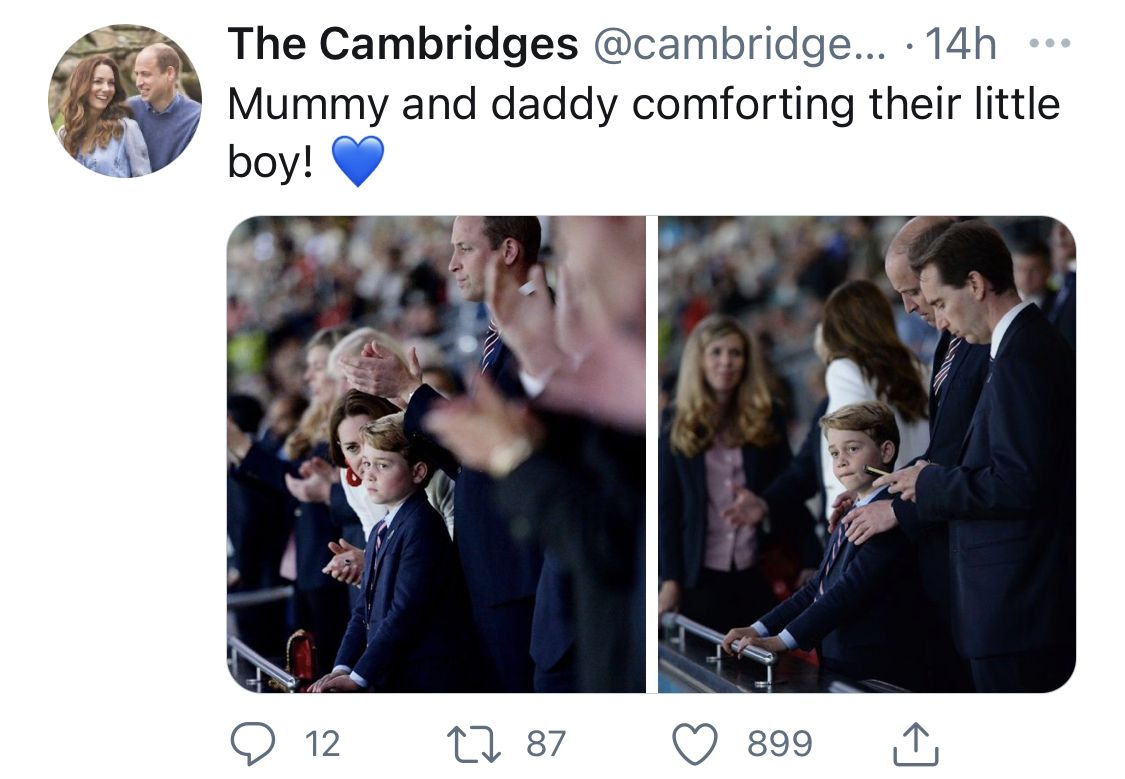Click the blue heart emoji in tweet
Screen dimensions: 1125x779
[x=357, y=162]
